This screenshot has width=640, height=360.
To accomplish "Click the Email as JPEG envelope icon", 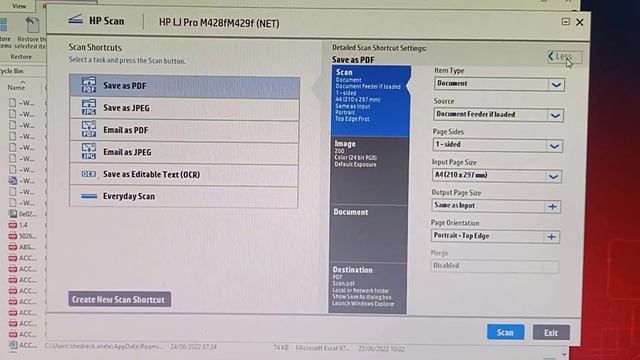I will coord(89,151).
